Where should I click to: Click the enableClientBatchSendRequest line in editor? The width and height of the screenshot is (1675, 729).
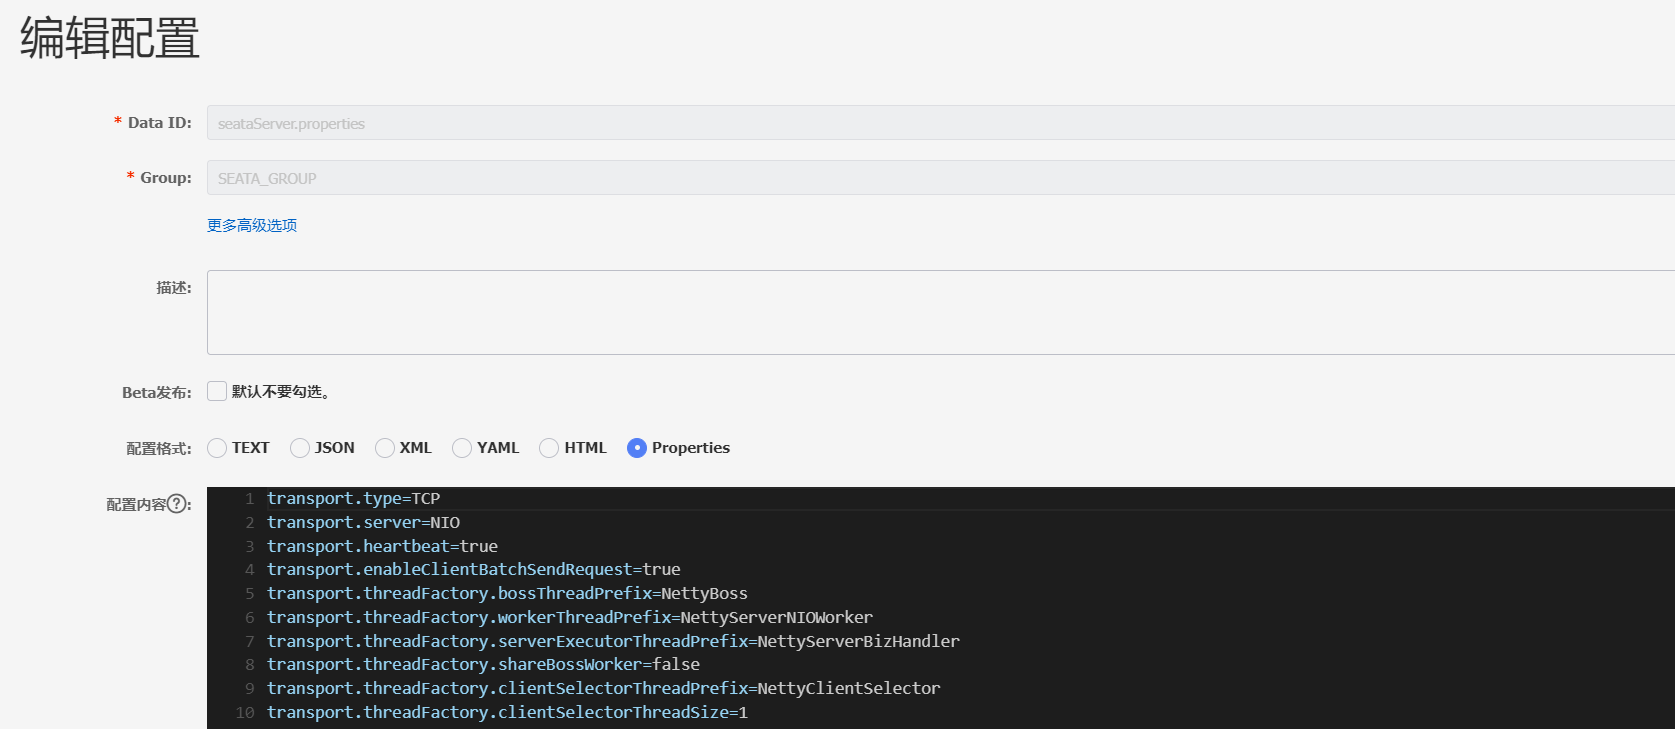coord(473,569)
